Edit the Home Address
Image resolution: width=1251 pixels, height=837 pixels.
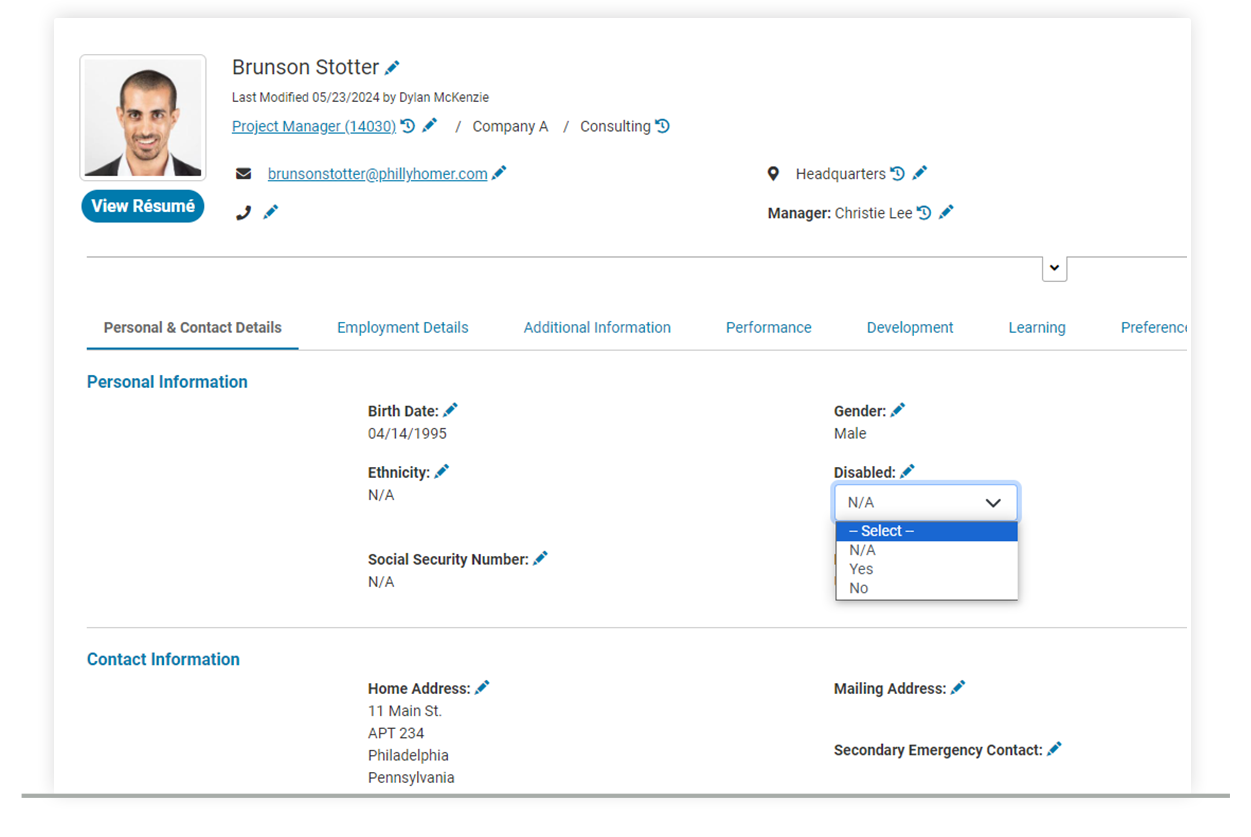tap(482, 687)
